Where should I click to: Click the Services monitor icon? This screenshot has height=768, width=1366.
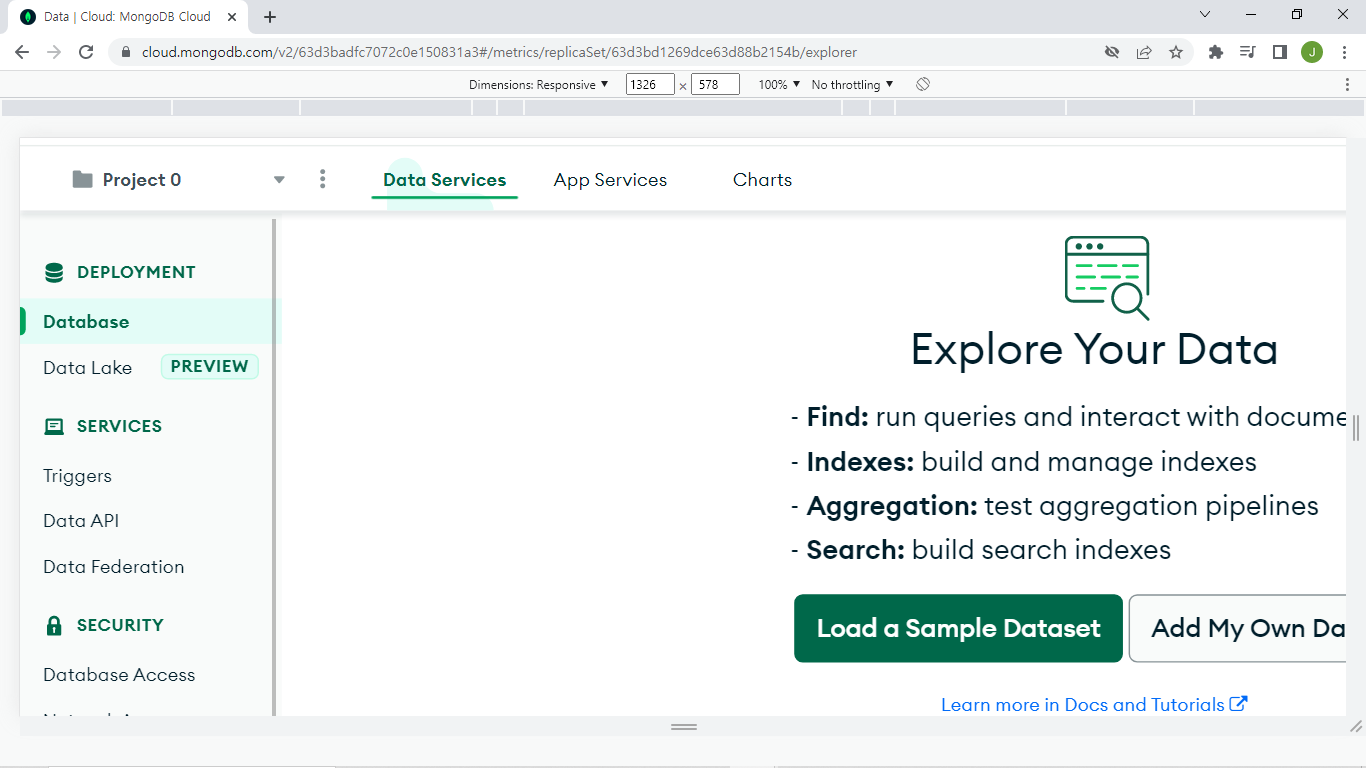point(54,426)
